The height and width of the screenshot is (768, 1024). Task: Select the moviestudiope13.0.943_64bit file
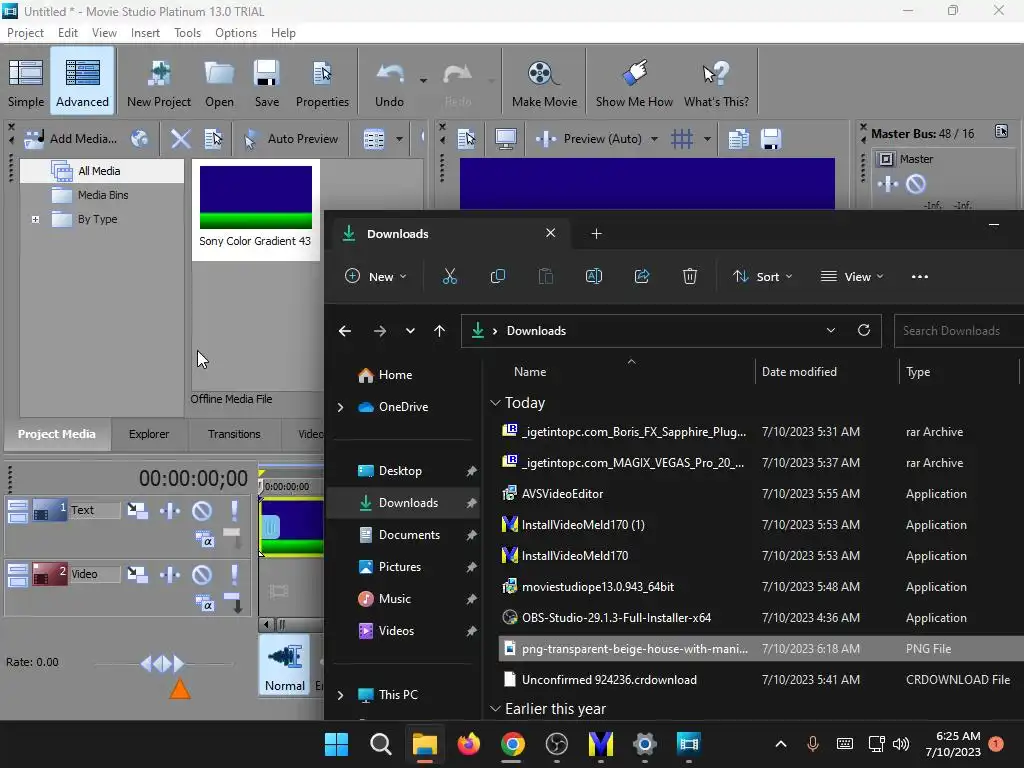pos(598,587)
